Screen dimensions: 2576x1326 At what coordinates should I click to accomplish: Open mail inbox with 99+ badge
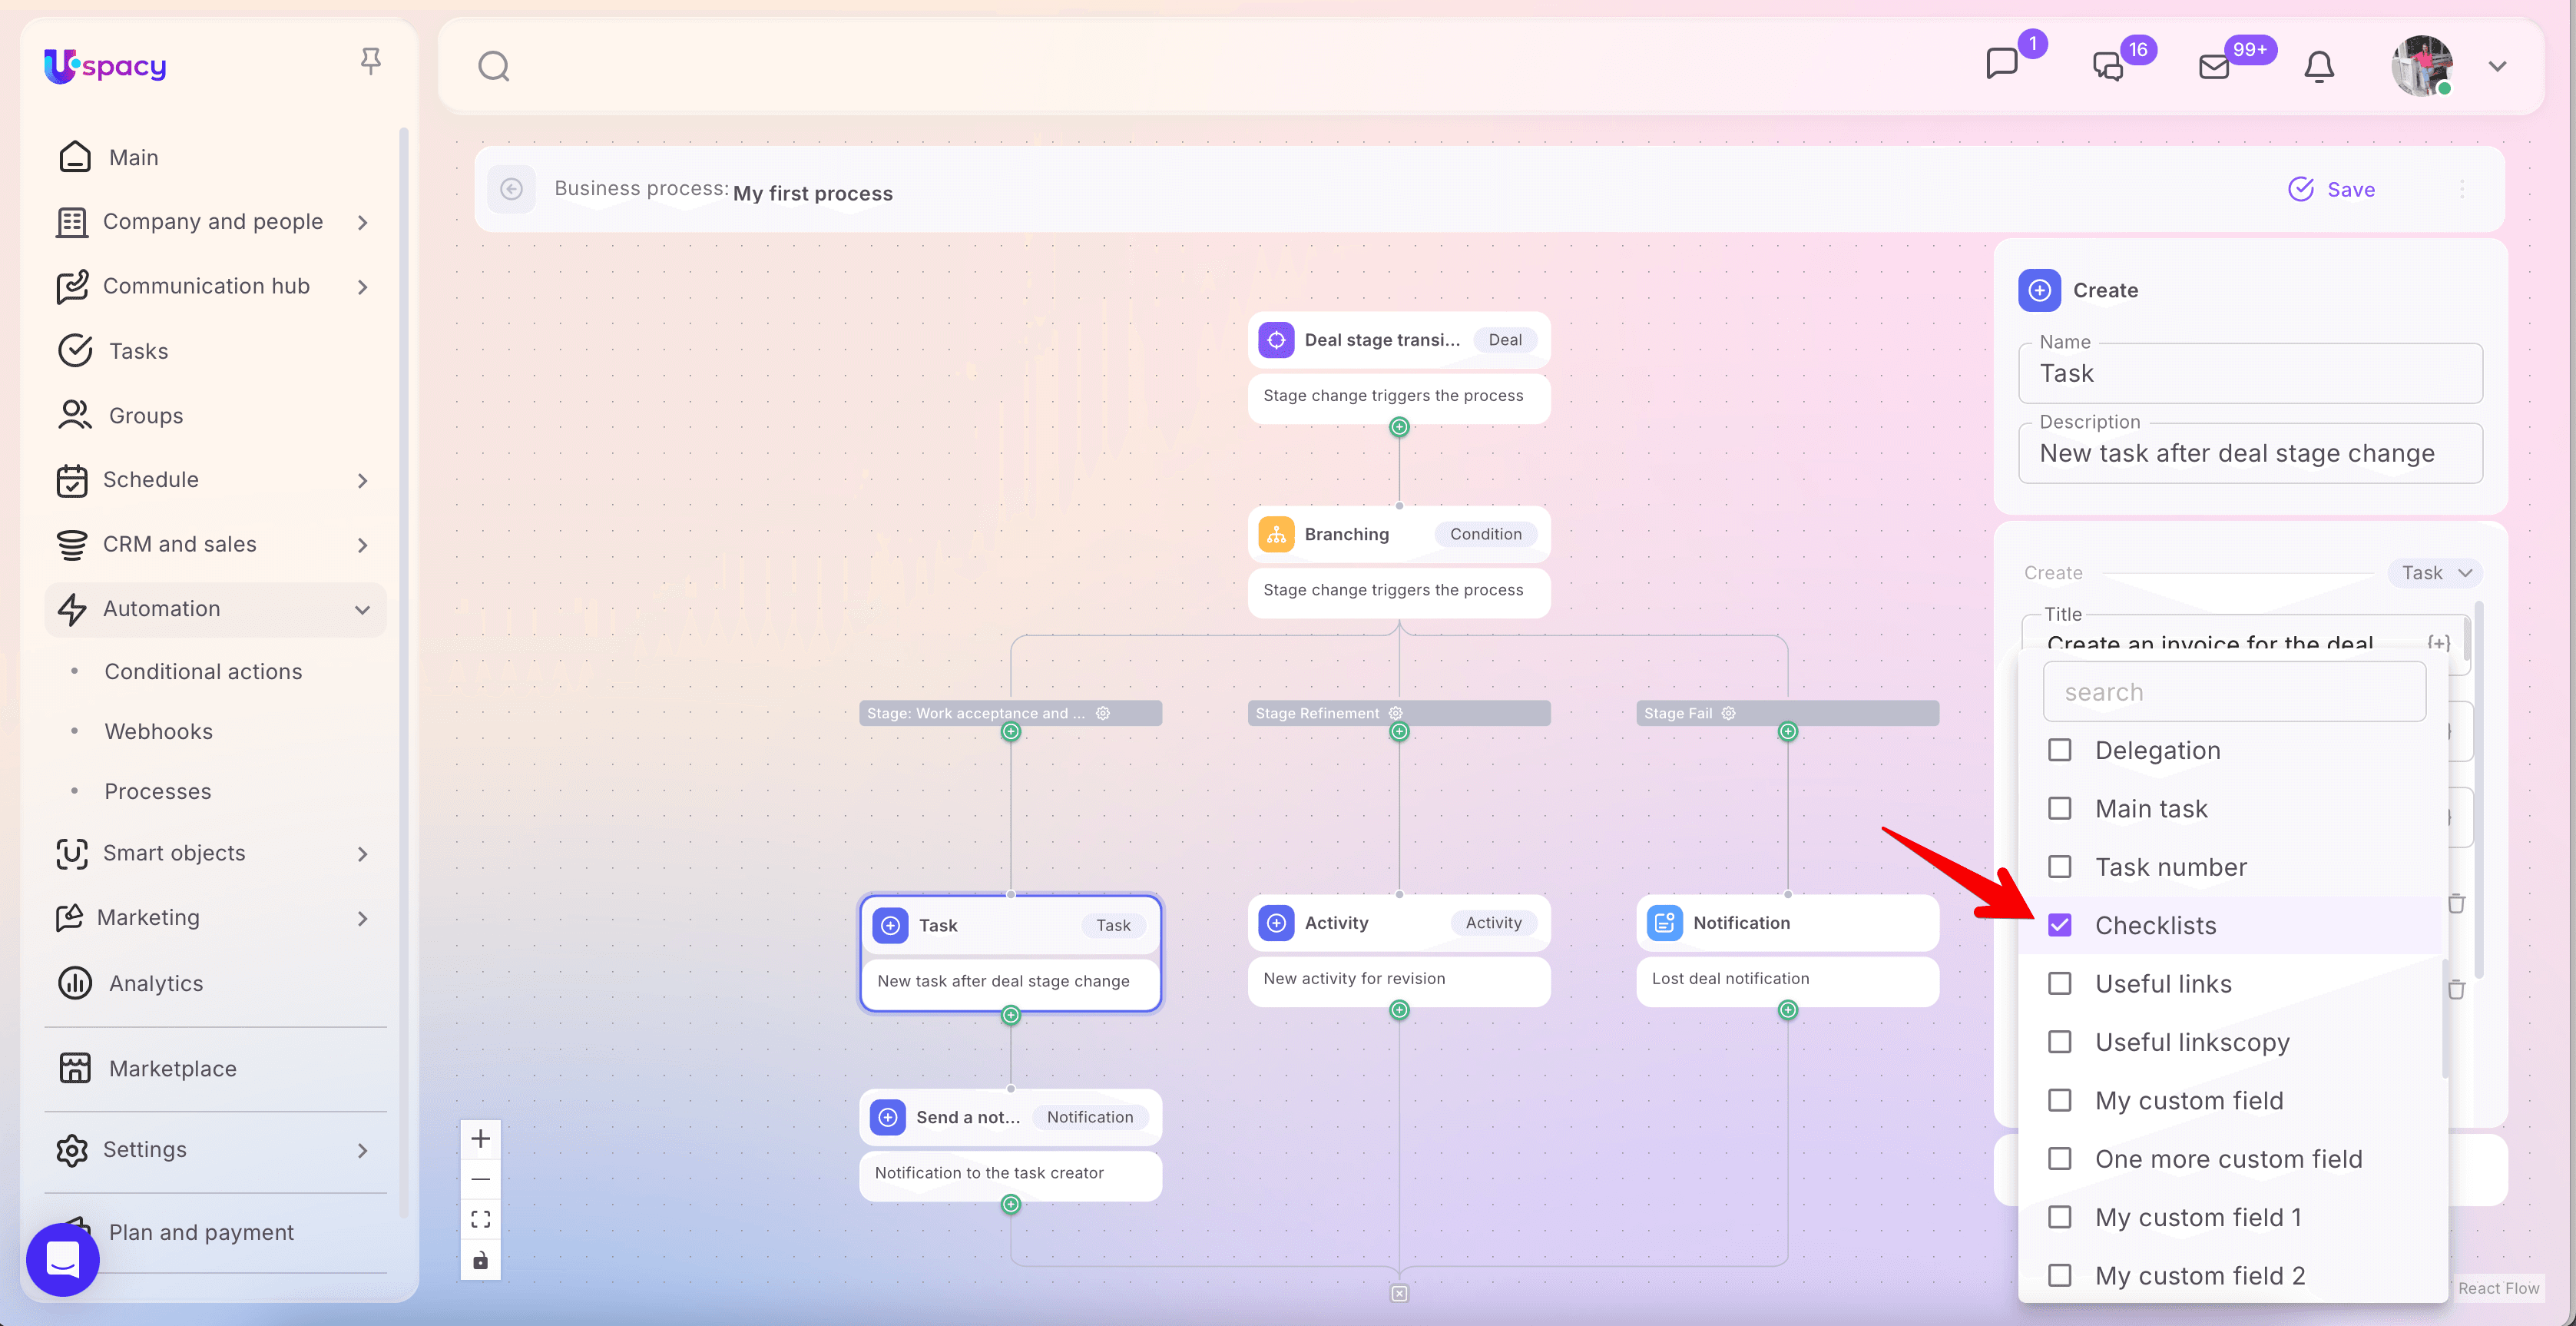click(2214, 67)
